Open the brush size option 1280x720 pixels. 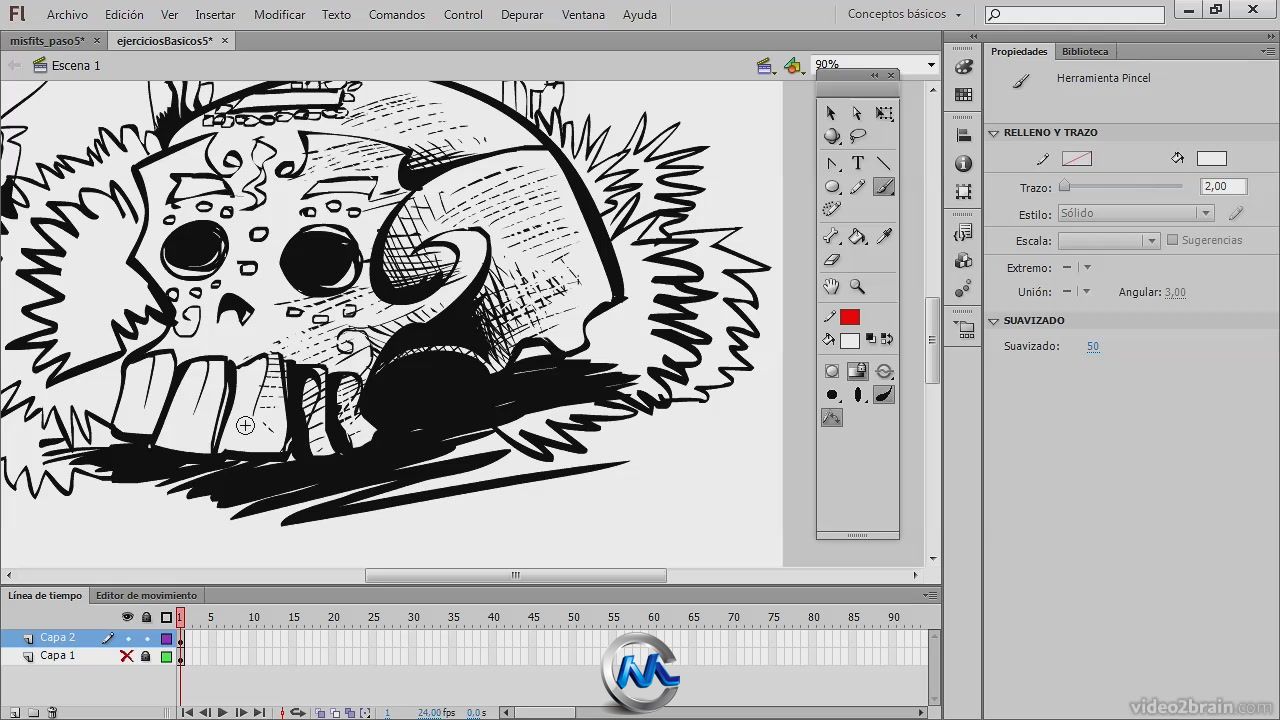(832, 395)
